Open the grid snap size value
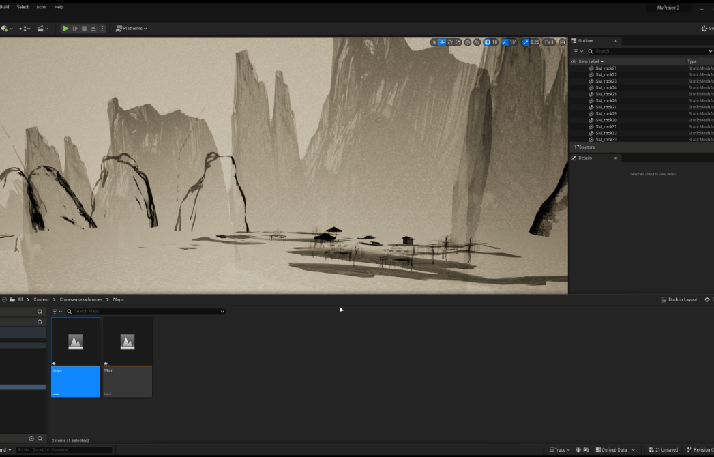The height and width of the screenshot is (457, 714). 495,42
